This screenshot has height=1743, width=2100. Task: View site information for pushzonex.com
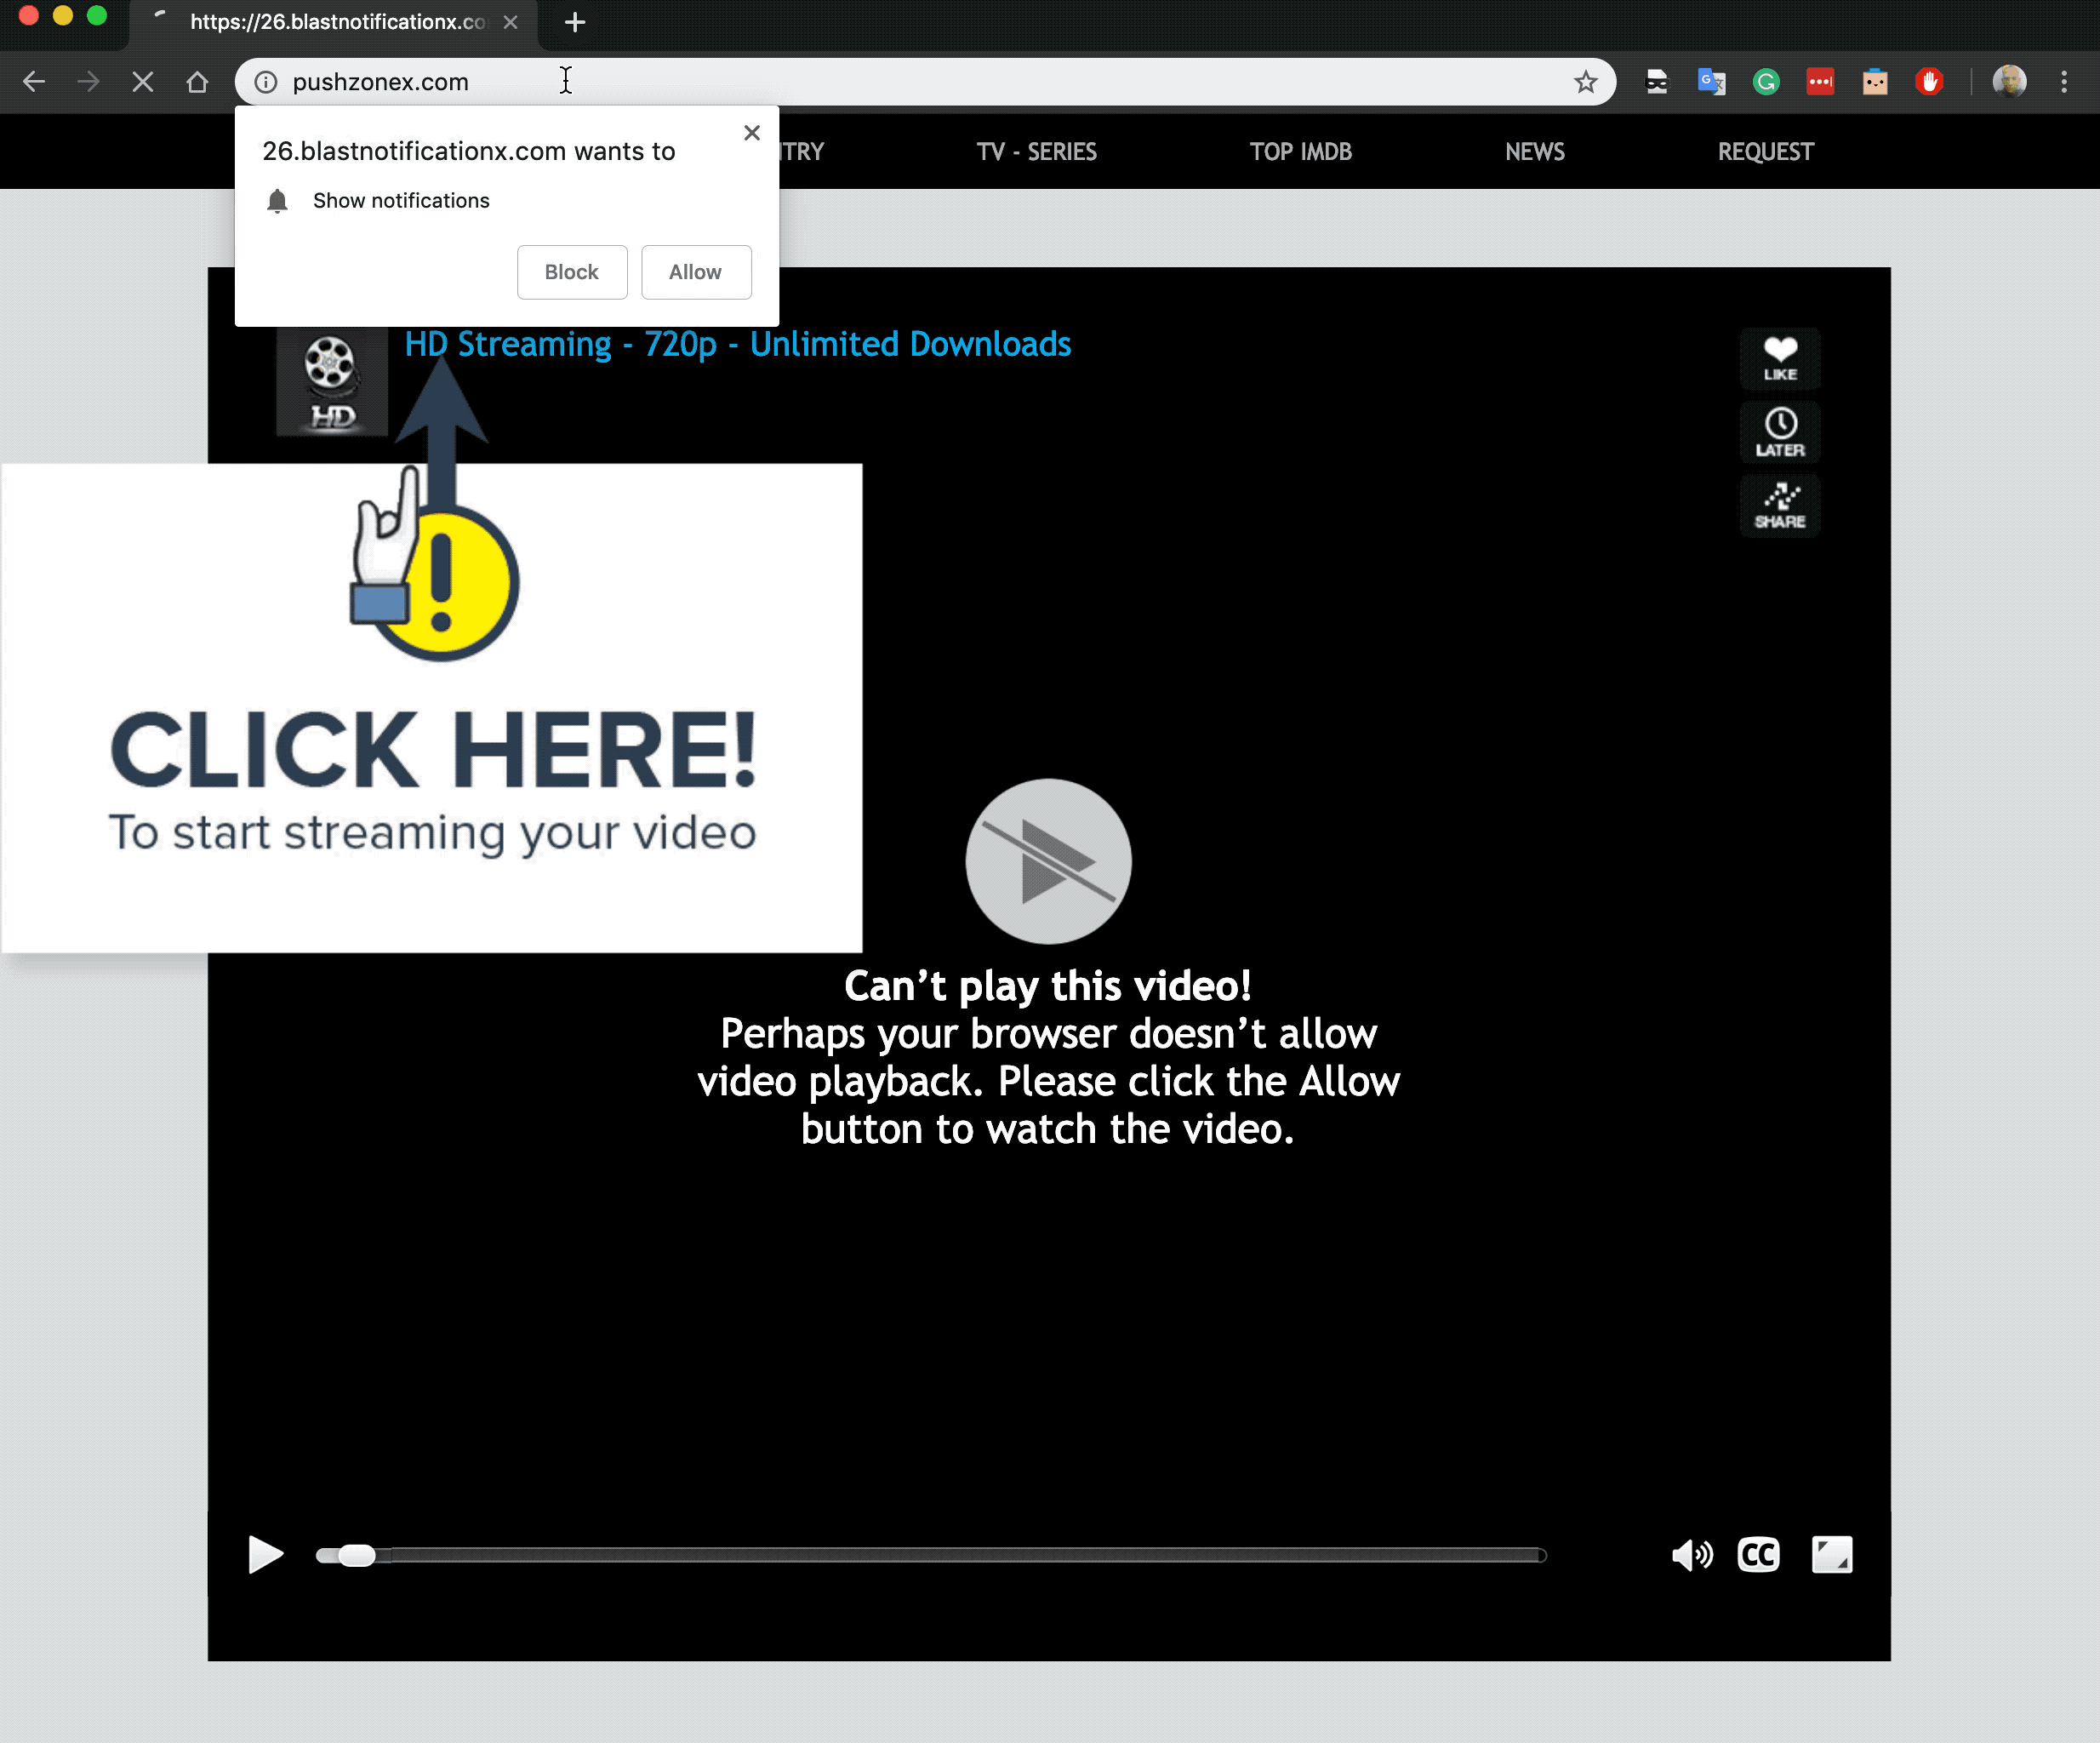(x=265, y=82)
